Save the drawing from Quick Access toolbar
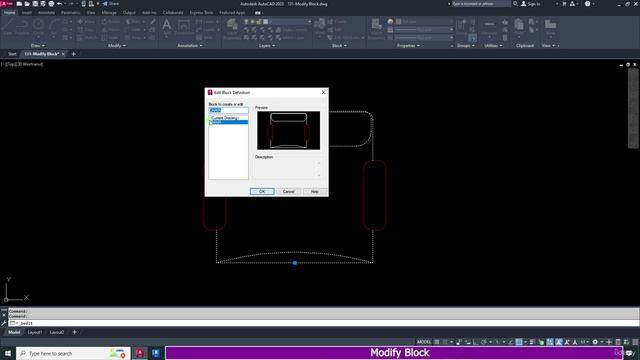Viewport: 640px width, 360px height. pos(35,4)
